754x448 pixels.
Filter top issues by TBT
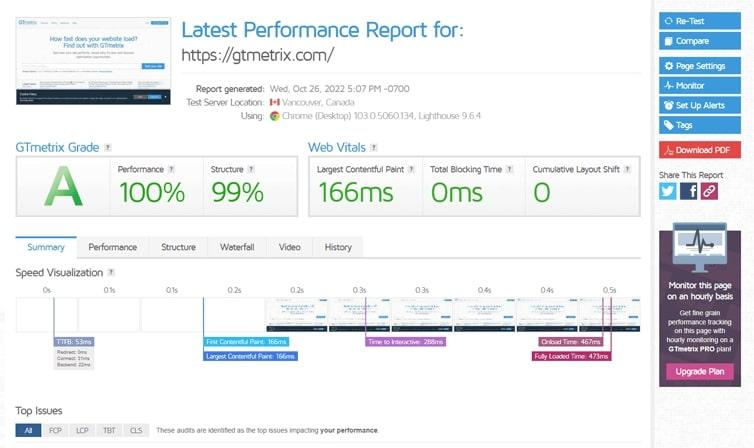pyautogui.click(x=109, y=430)
